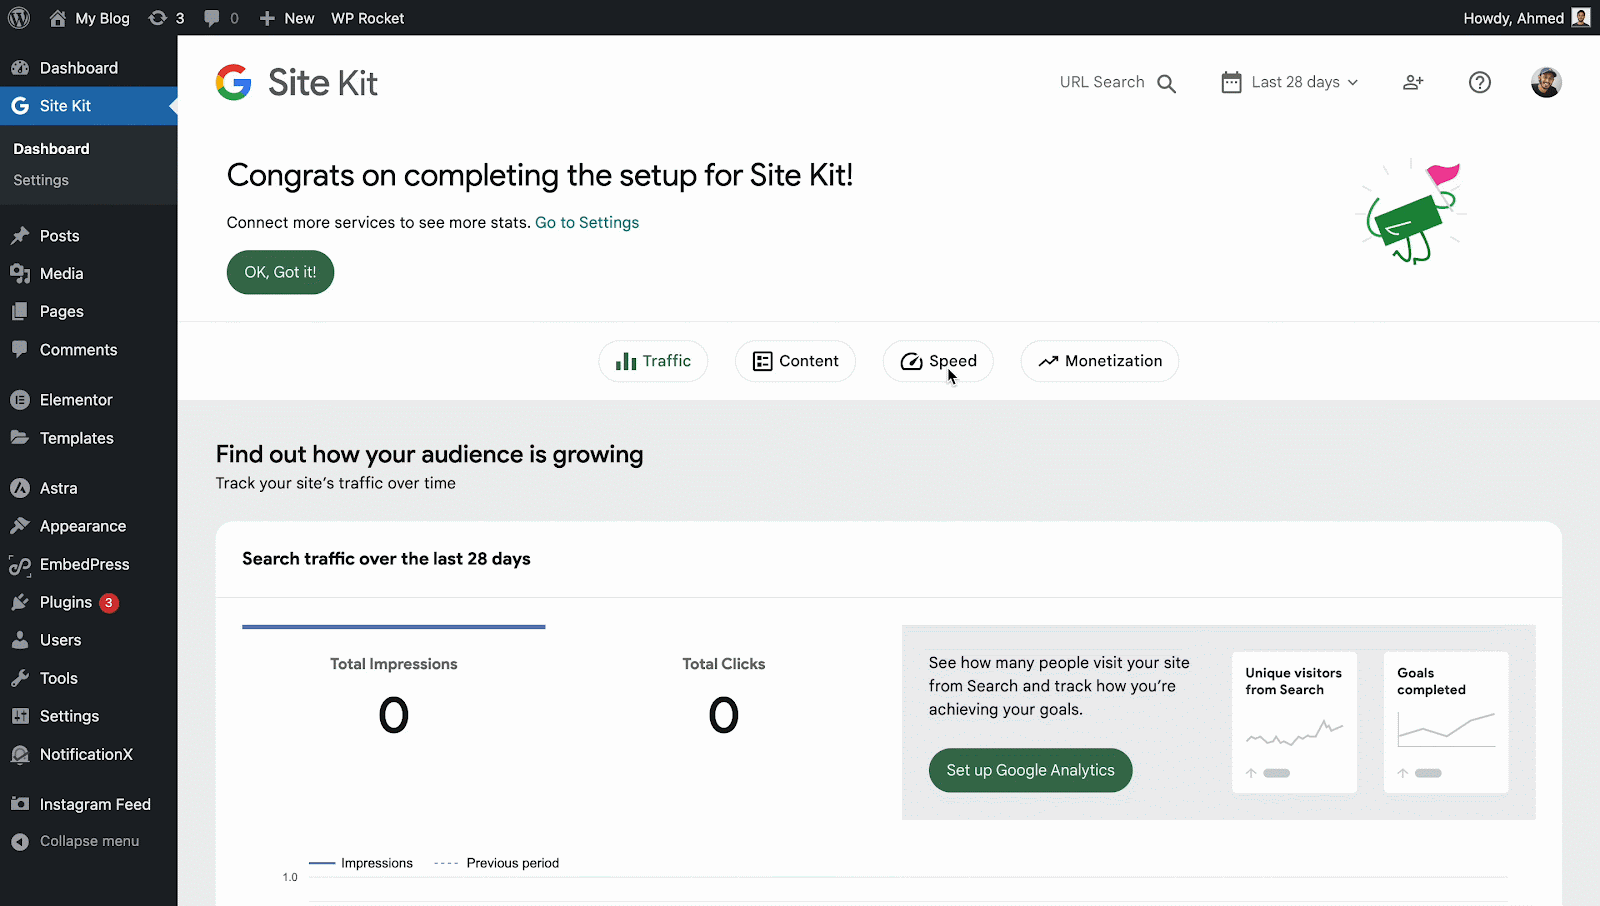This screenshot has width=1600, height=906.
Task: Open the user sharing settings icon
Action: (x=1412, y=82)
